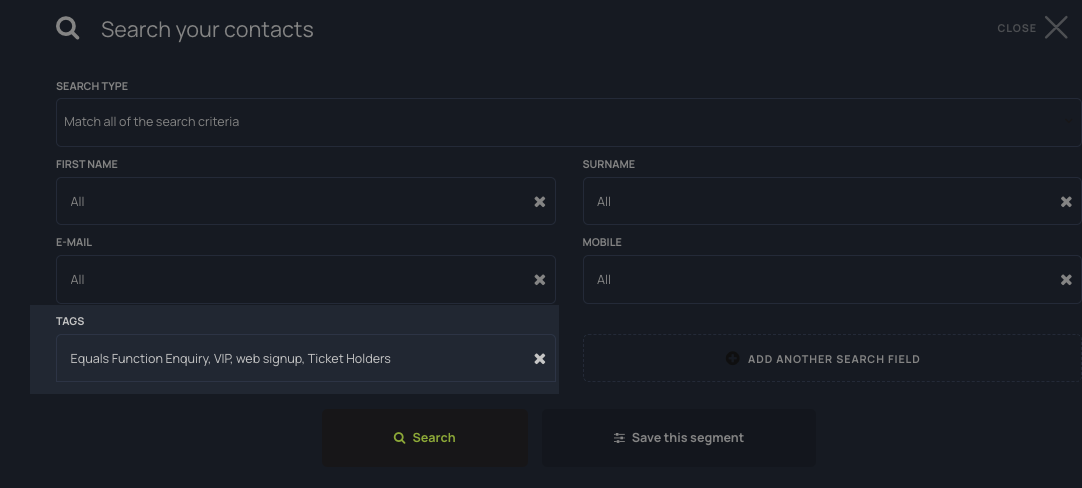Open the First Name filter field
Screen dimensions: 1082x488
coord(290,202)
